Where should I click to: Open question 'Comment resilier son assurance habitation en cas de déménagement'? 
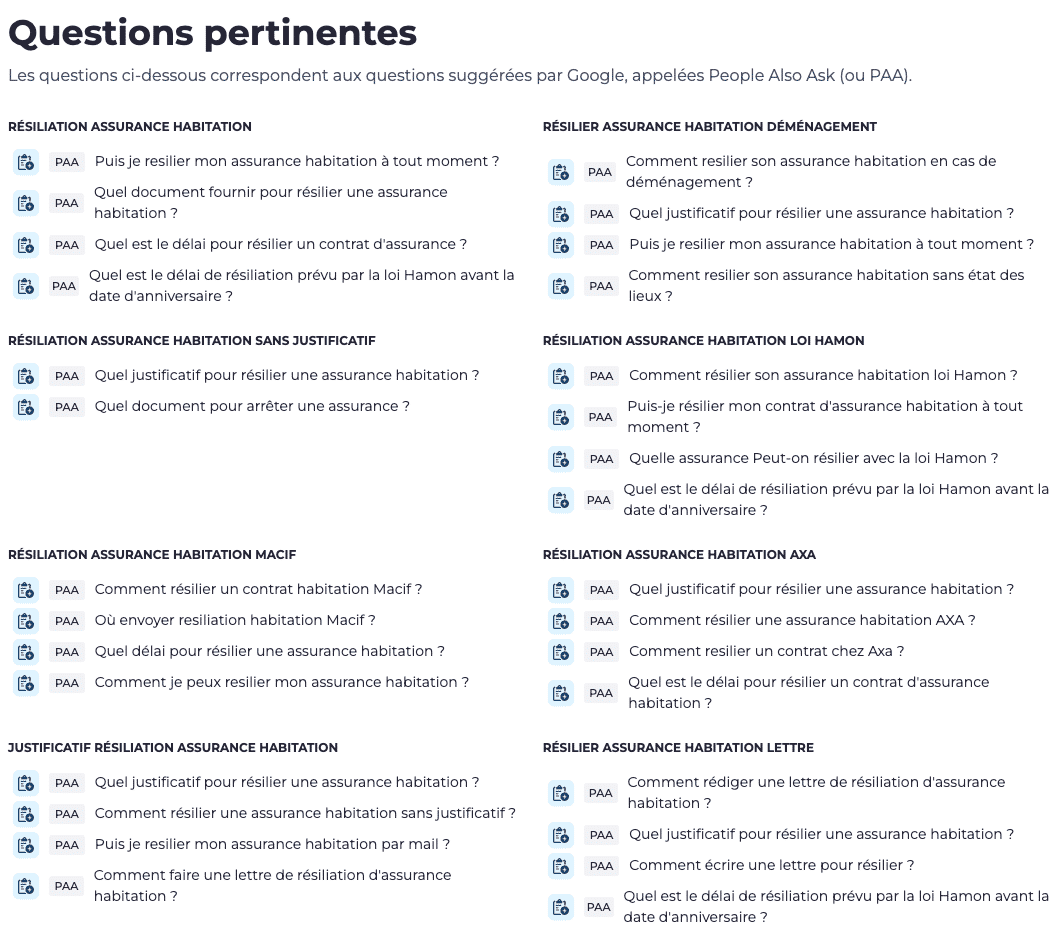coord(810,171)
